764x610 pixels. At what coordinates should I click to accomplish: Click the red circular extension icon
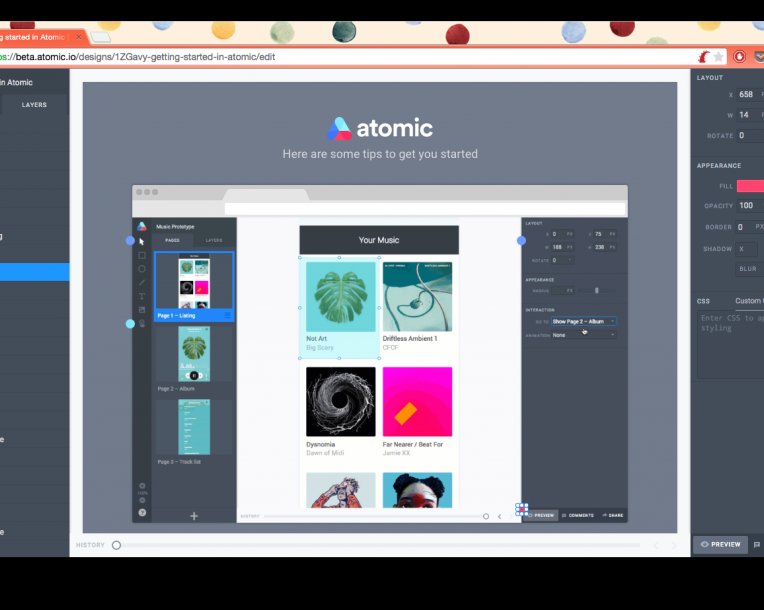coord(739,57)
